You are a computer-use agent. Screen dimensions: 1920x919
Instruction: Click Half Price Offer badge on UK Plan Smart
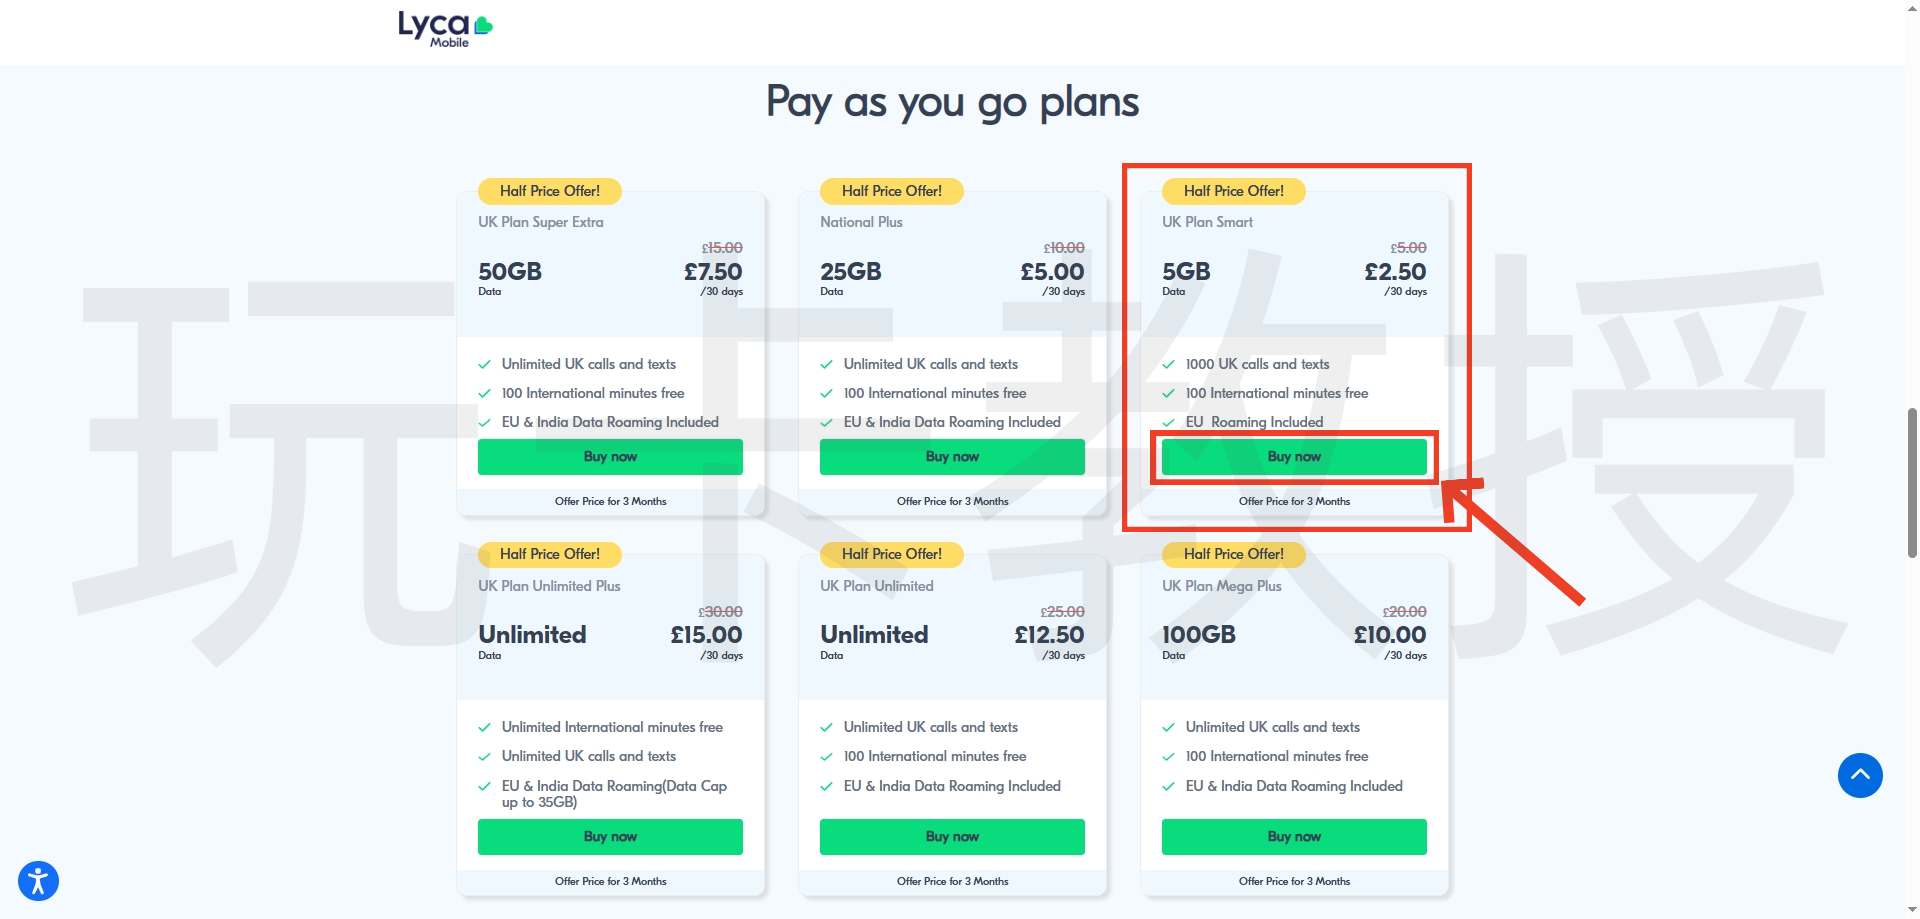tap(1233, 191)
